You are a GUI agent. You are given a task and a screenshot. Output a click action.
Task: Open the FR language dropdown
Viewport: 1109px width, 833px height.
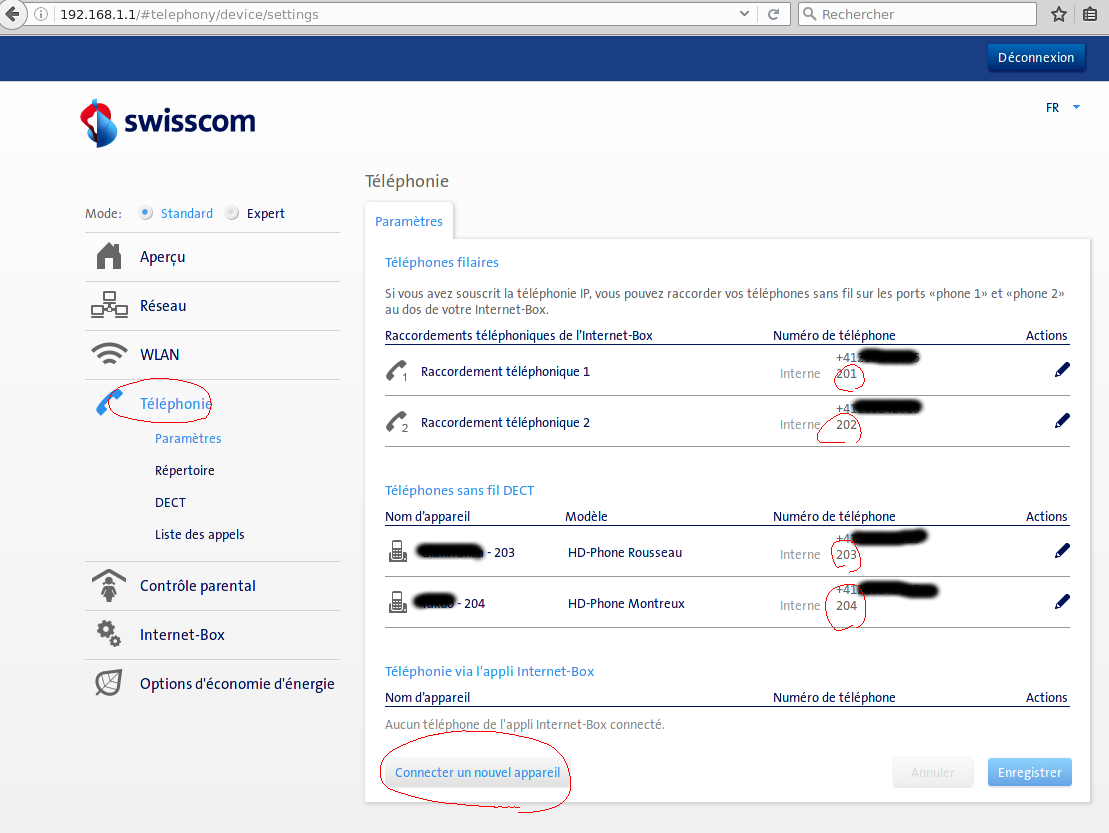[1060, 106]
